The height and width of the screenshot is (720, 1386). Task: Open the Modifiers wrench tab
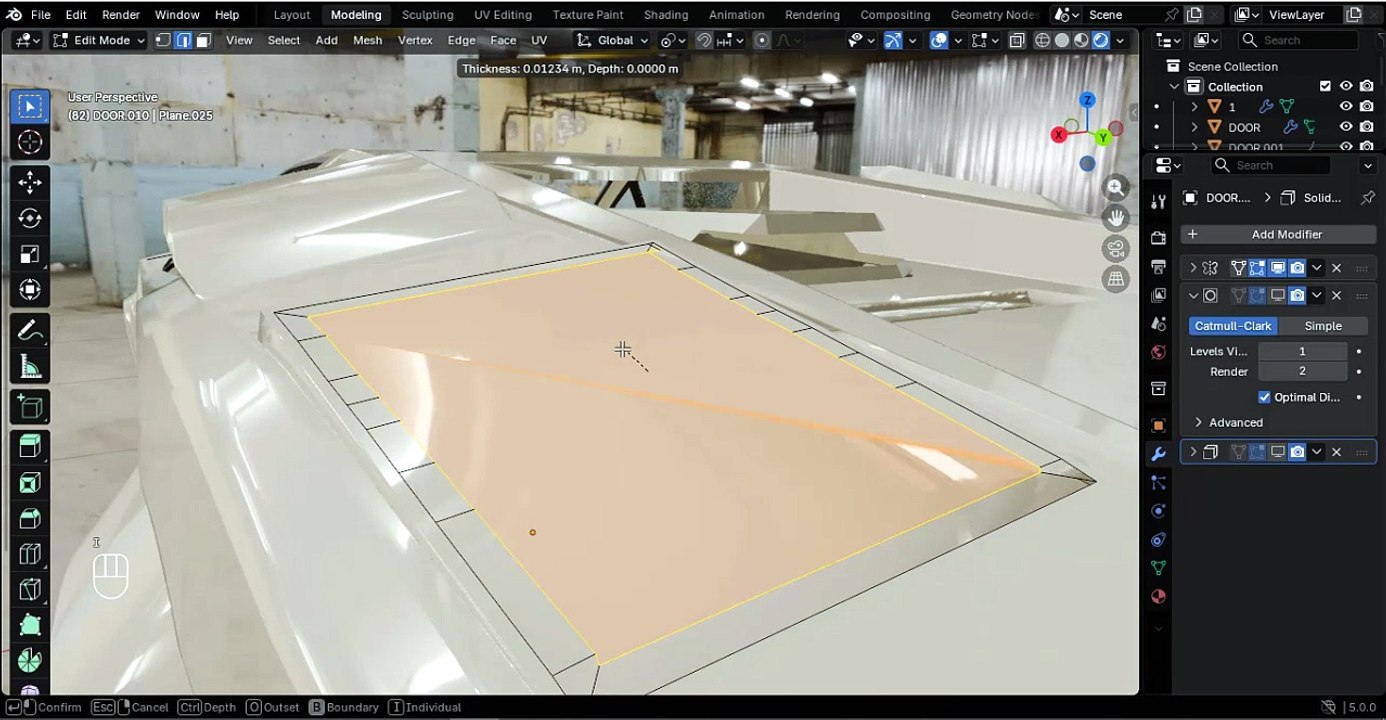click(1158, 454)
